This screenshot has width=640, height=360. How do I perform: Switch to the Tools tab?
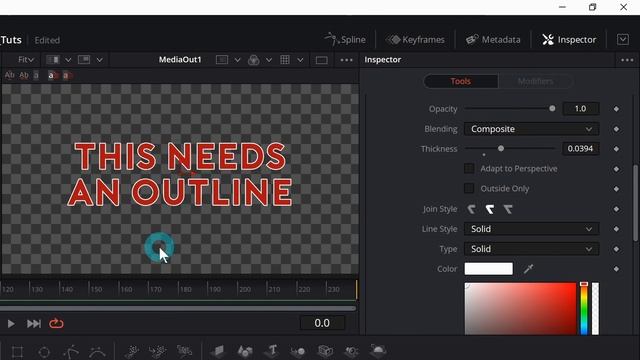[x=461, y=81]
